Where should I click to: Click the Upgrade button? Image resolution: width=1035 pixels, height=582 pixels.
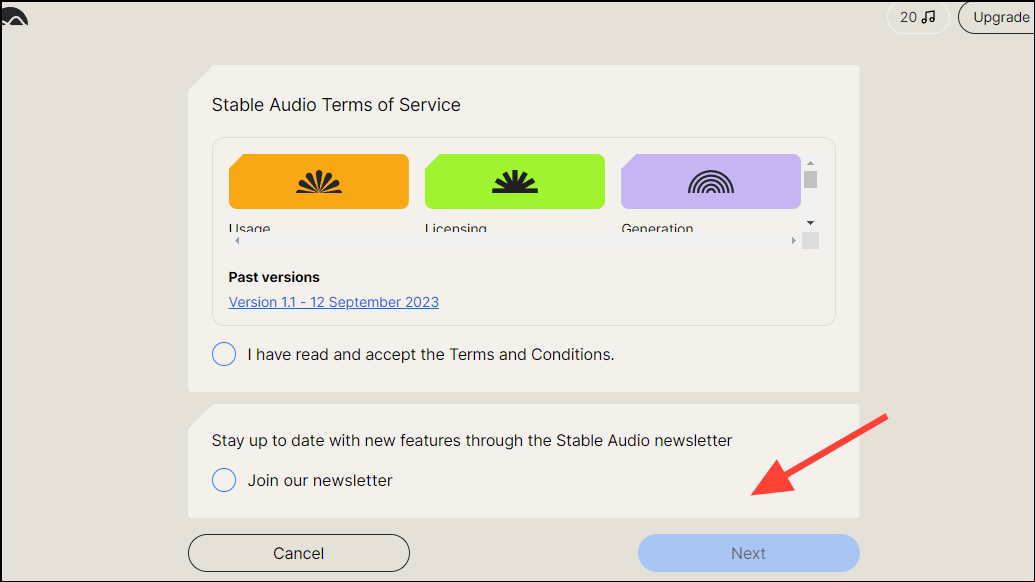[999, 17]
